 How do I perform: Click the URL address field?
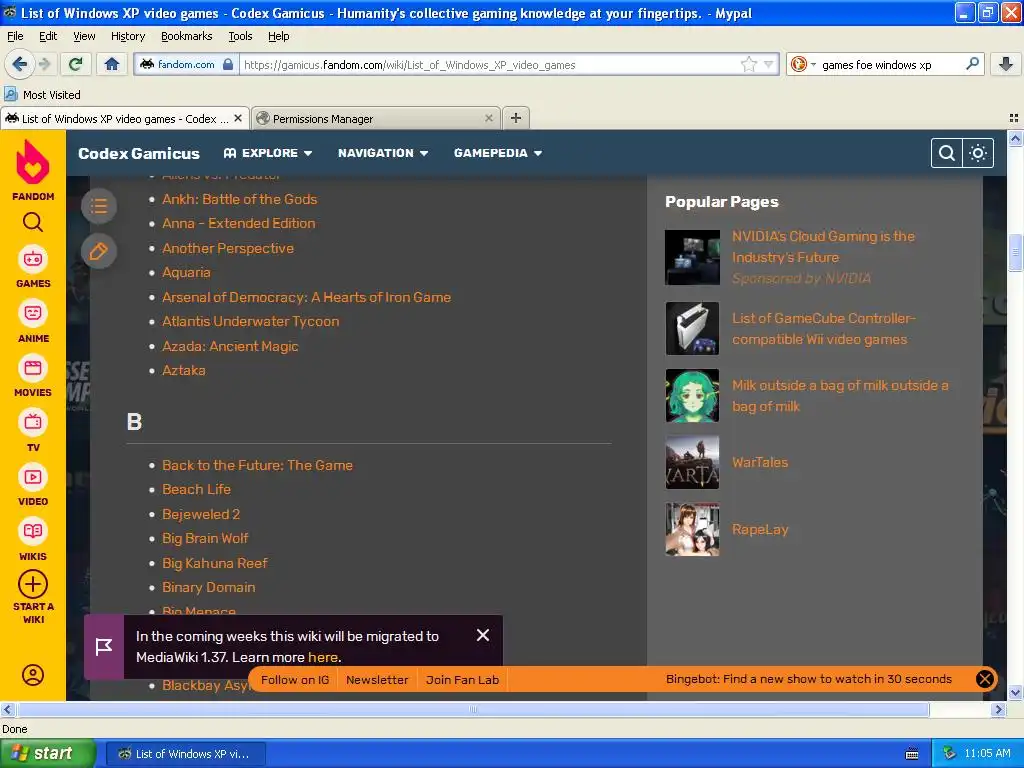[490, 64]
